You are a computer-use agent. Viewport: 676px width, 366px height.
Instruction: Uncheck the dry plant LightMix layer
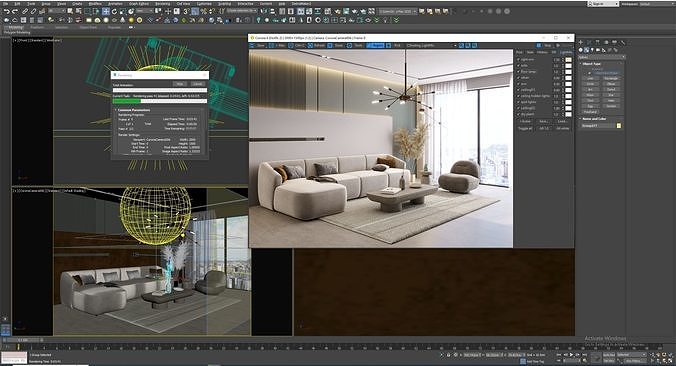(518, 114)
